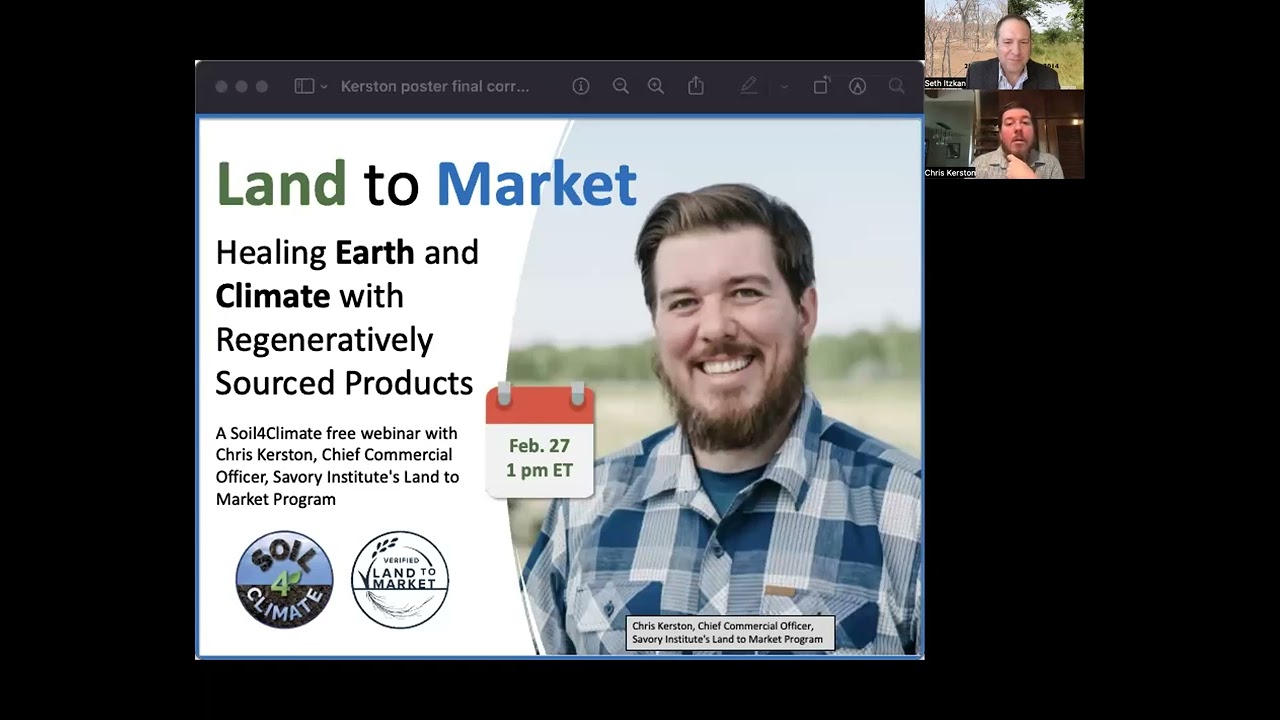Click the 'Land to Market' headline
This screenshot has height=720, width=1280.
pyautogui.click(x=427, y=184)
